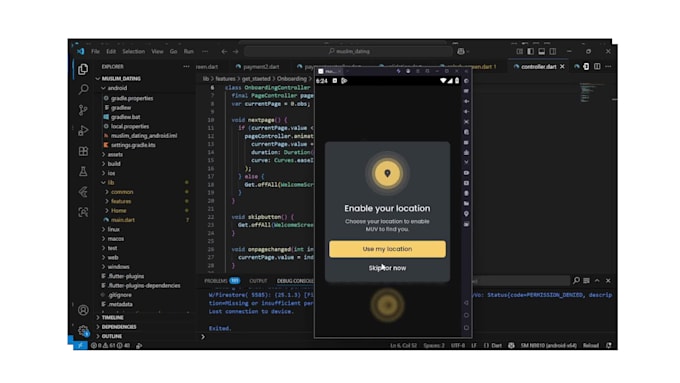Screen dimensions: 680x383
Task: Open settings.gradle.kts in the explorer
Action: (133, 145)
